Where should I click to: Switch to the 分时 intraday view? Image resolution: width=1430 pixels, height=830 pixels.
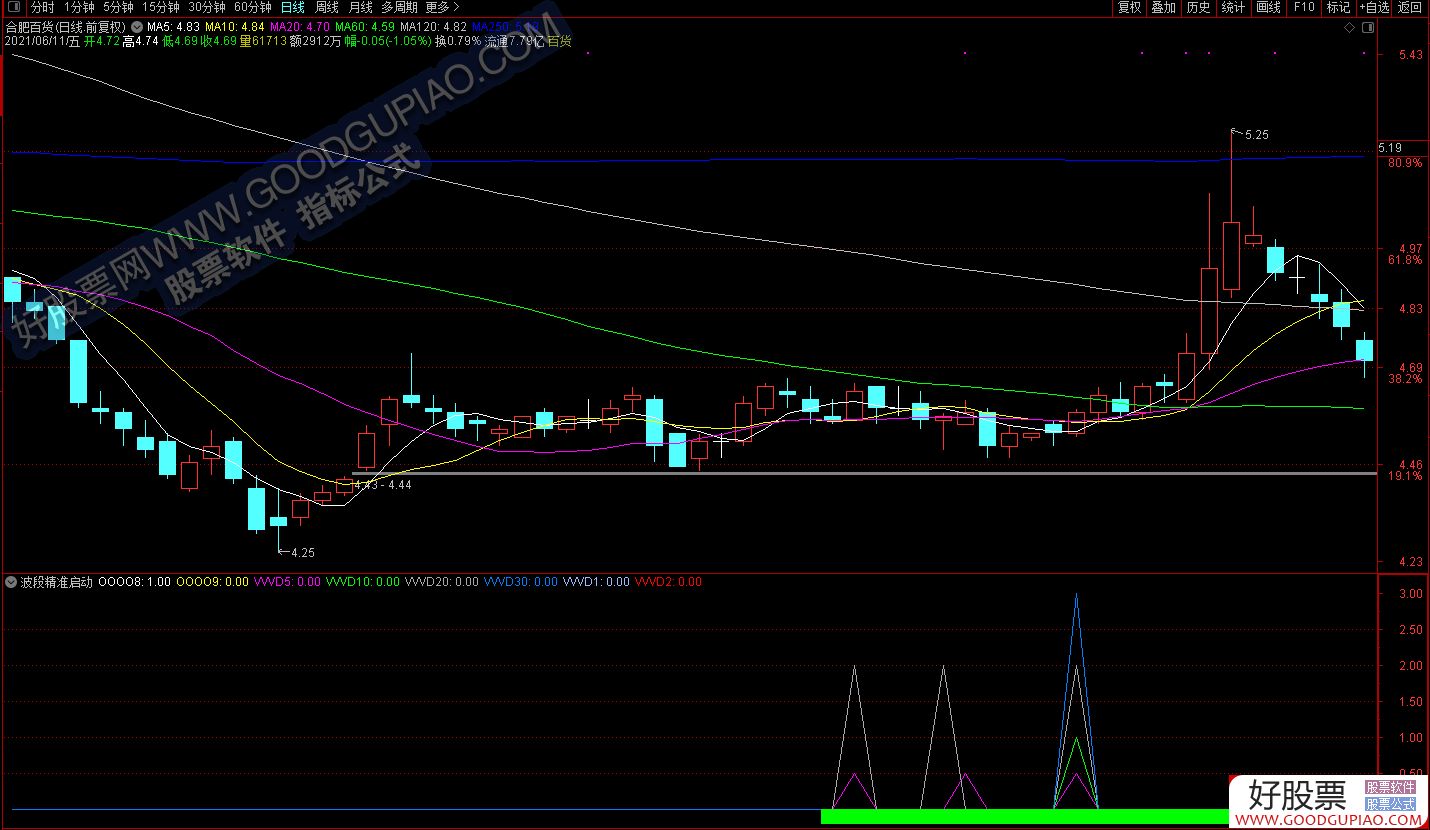click(43, 7)
